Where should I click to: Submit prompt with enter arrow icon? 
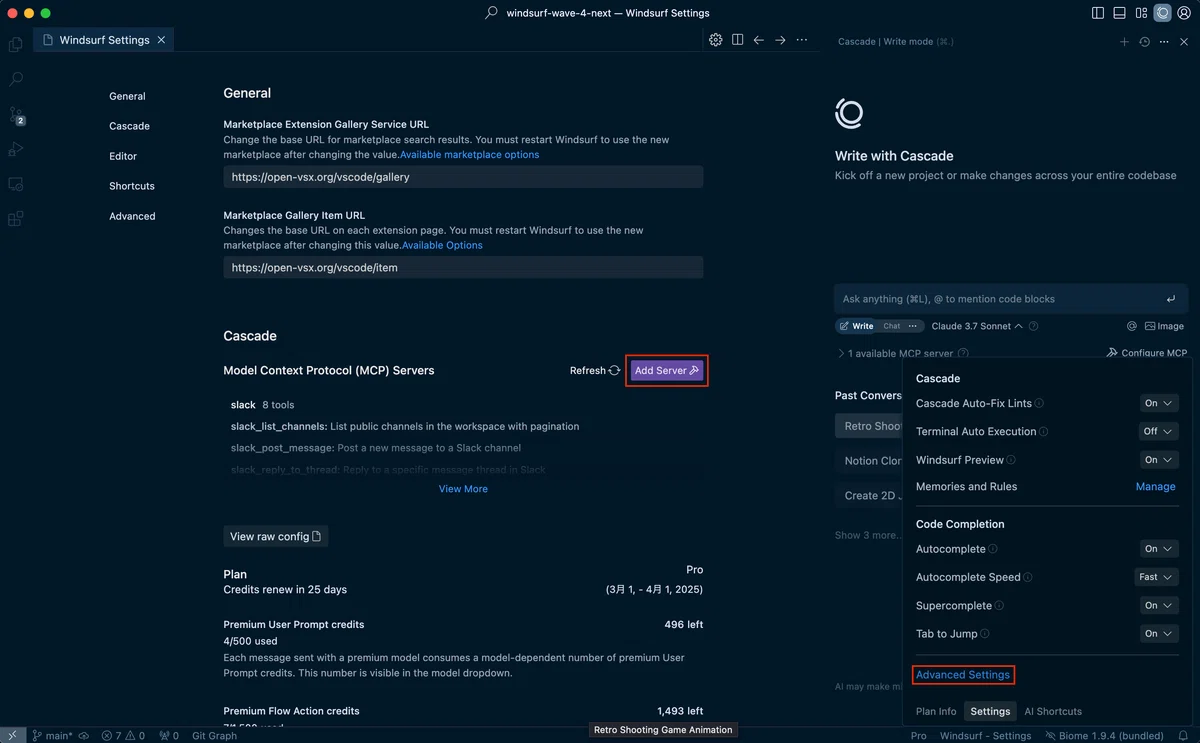(x=1171, y=299)
